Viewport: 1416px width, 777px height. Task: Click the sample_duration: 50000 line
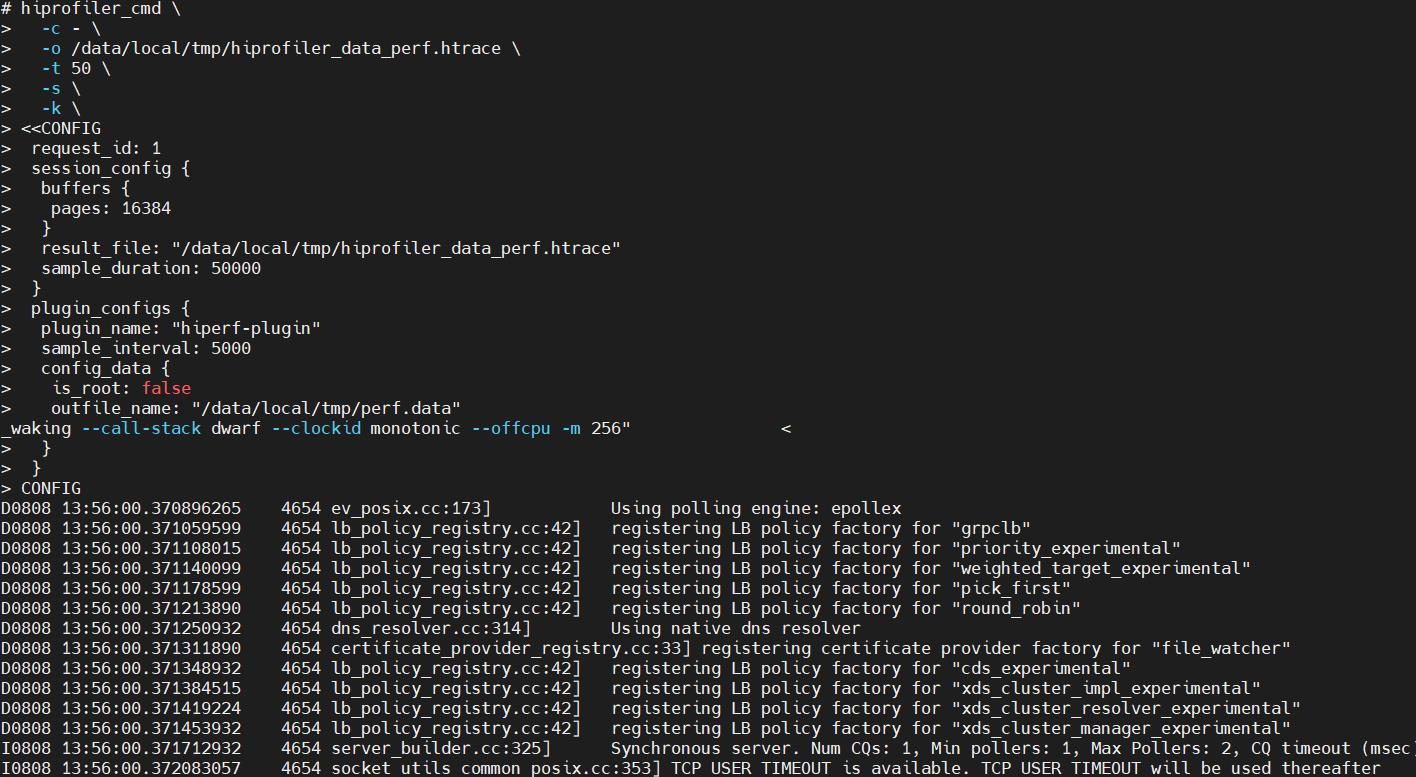150,268
